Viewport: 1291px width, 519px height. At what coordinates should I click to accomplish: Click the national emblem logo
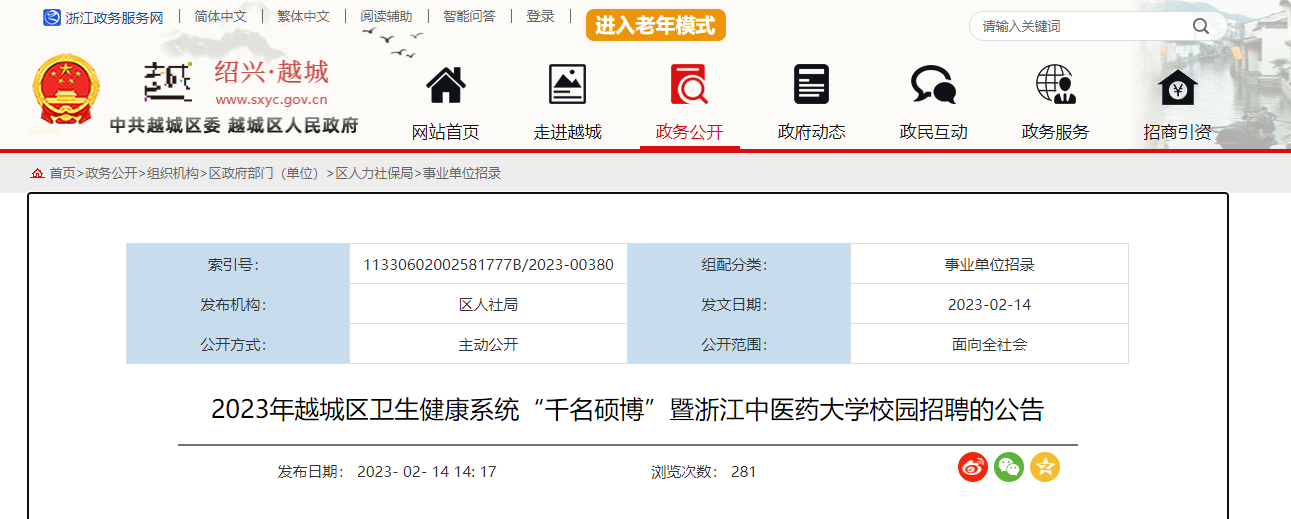click(x=66, y=90)
